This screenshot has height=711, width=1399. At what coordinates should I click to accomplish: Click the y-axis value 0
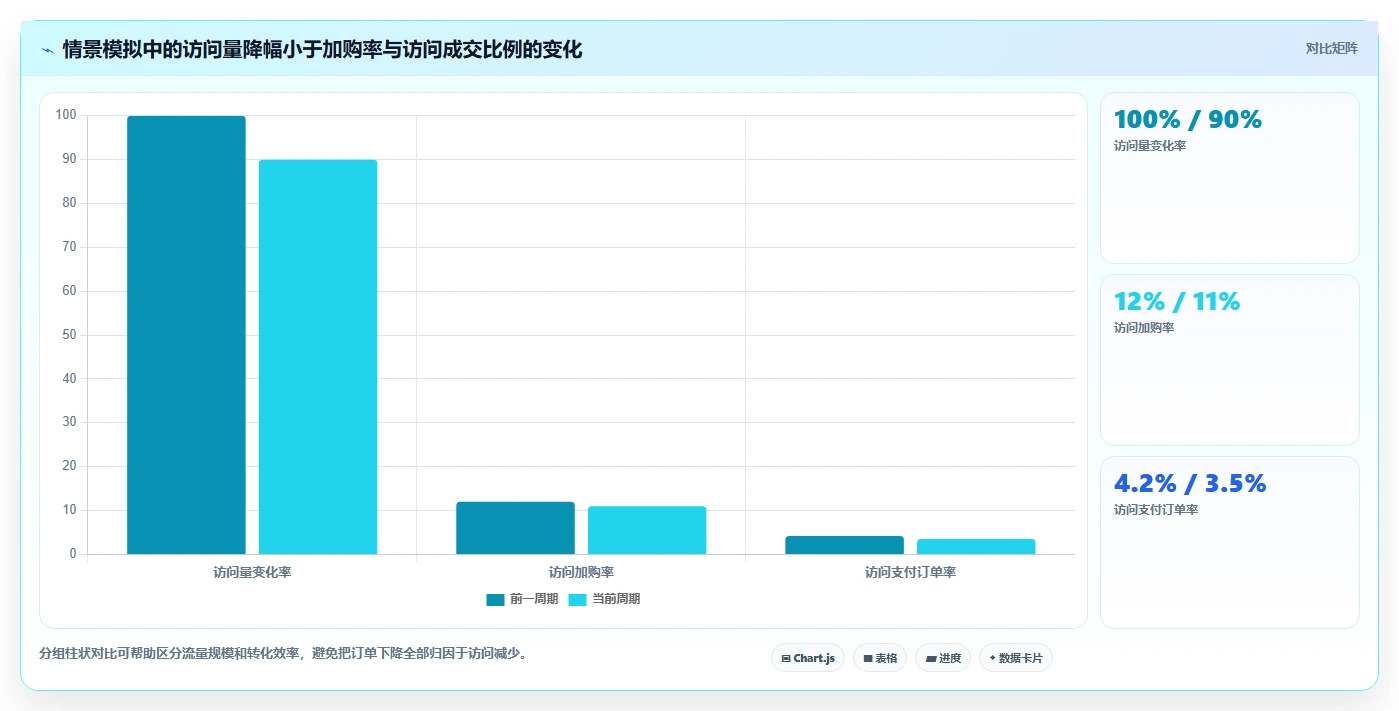pos(72,554)
